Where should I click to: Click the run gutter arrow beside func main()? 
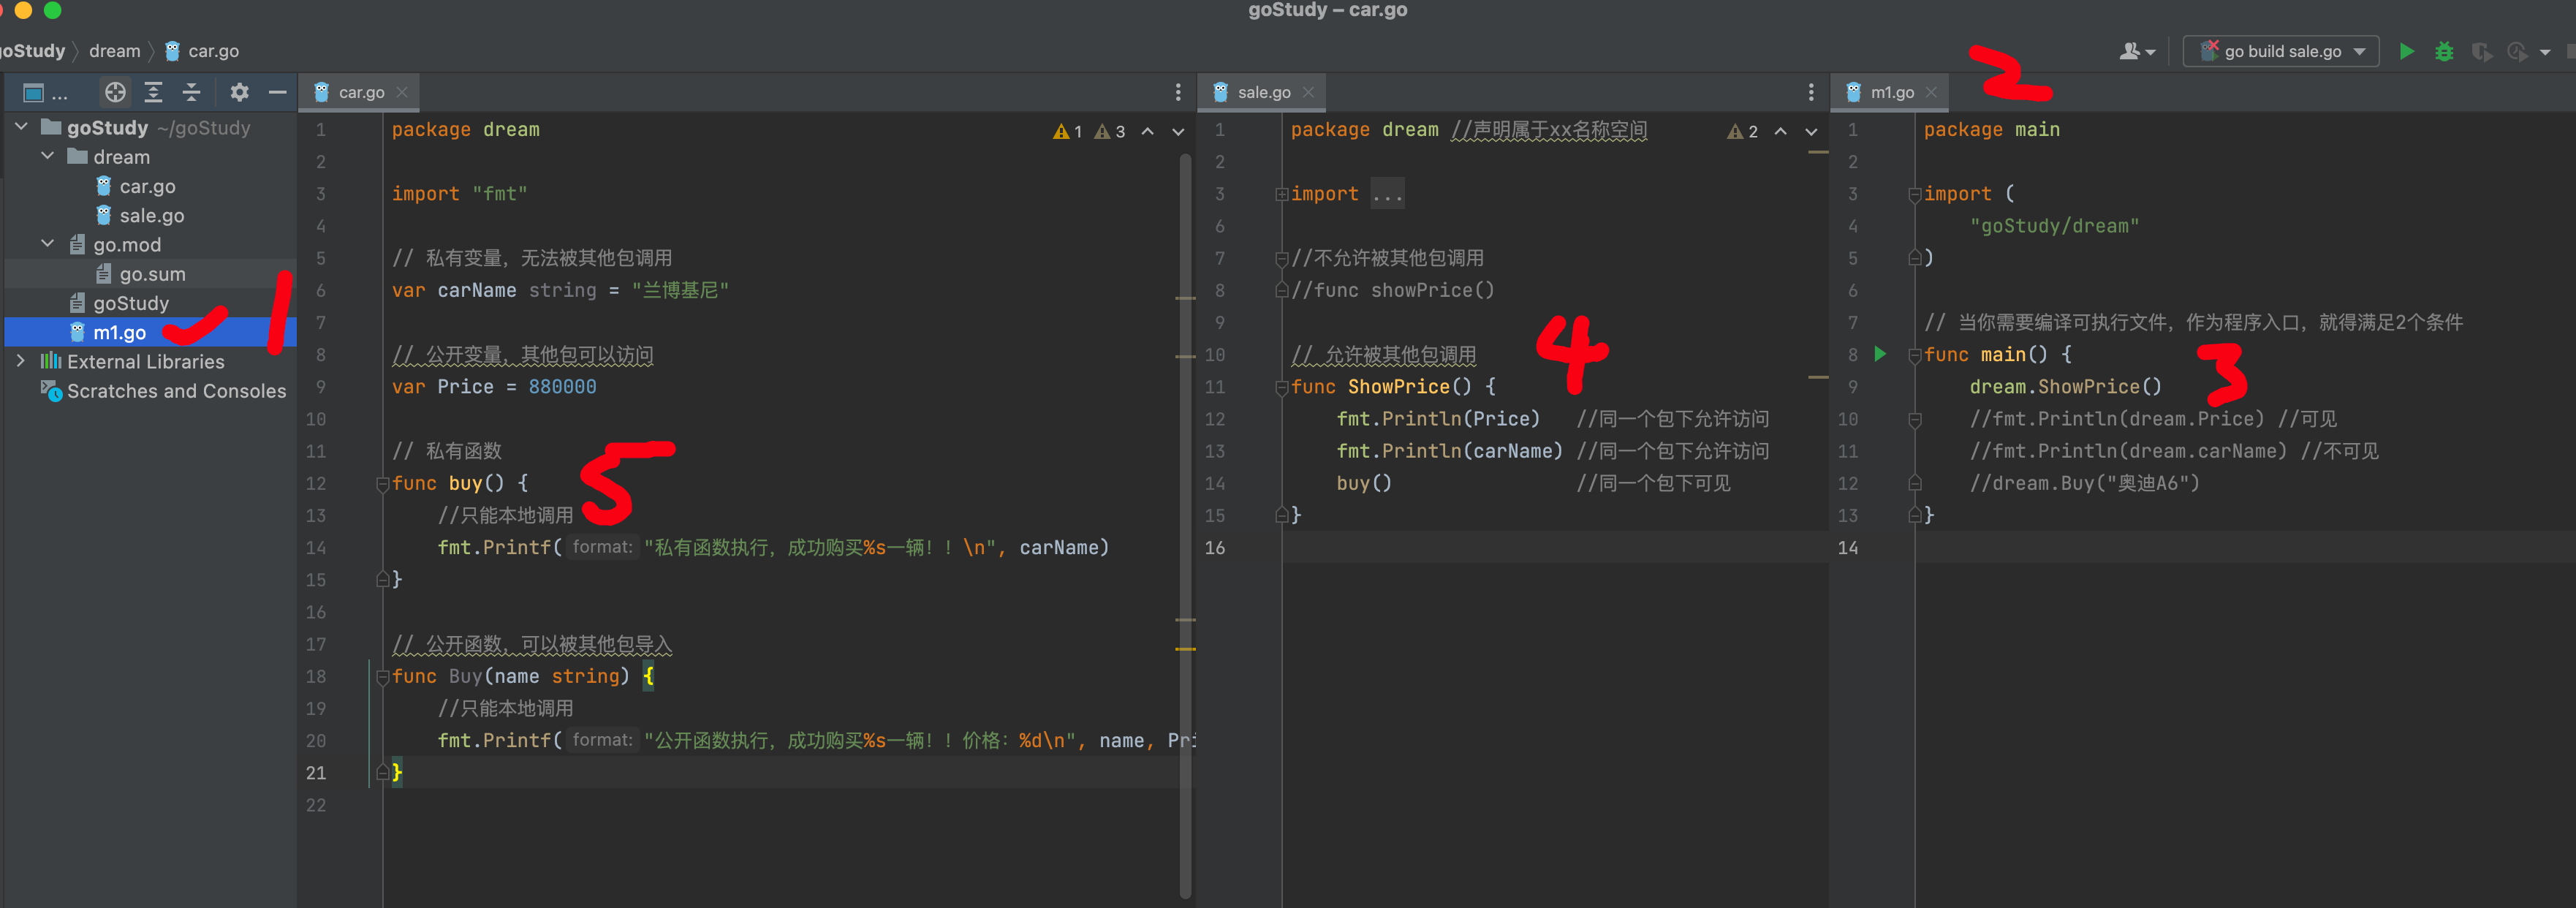tap(1880, 354)
